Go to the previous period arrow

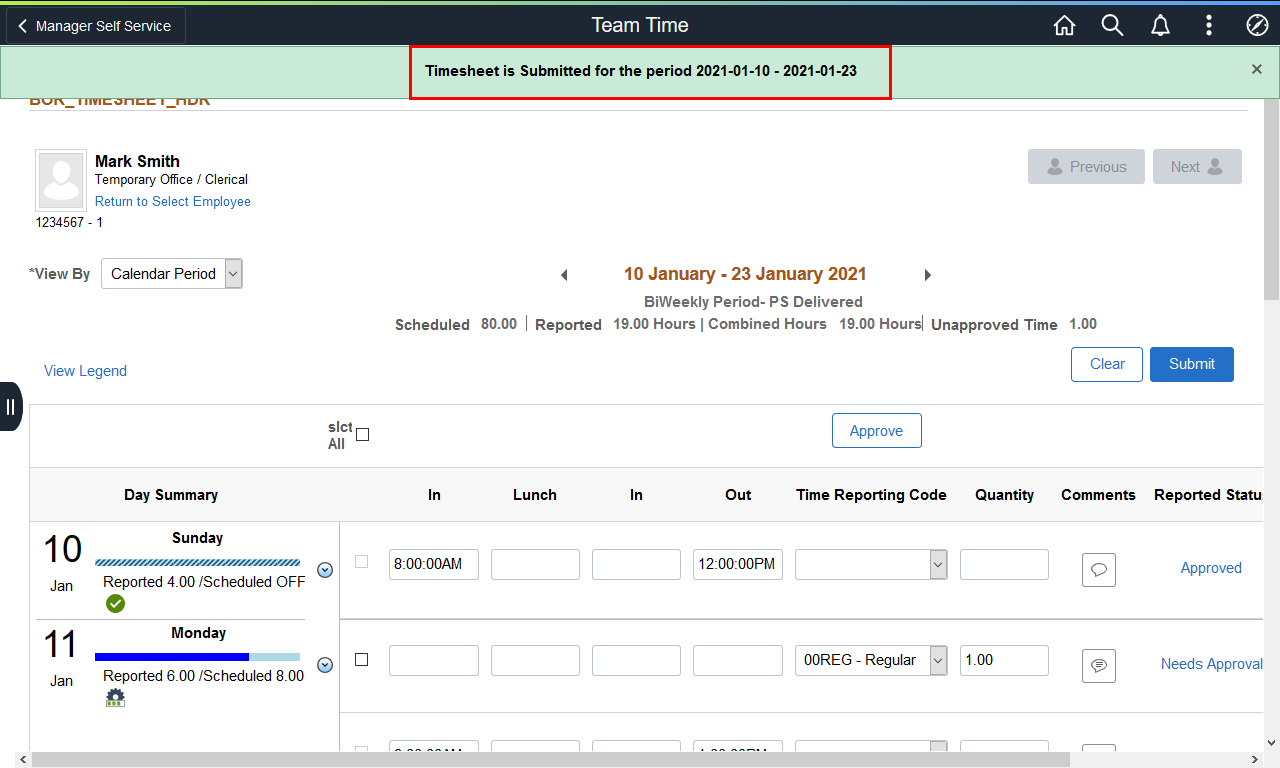click(564, 275)
